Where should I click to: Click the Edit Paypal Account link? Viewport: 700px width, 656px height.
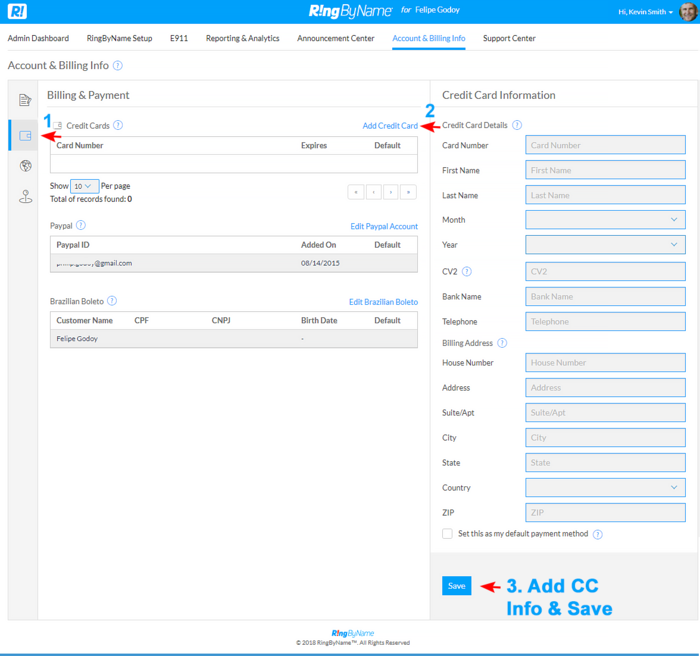(x=384, y=226)
